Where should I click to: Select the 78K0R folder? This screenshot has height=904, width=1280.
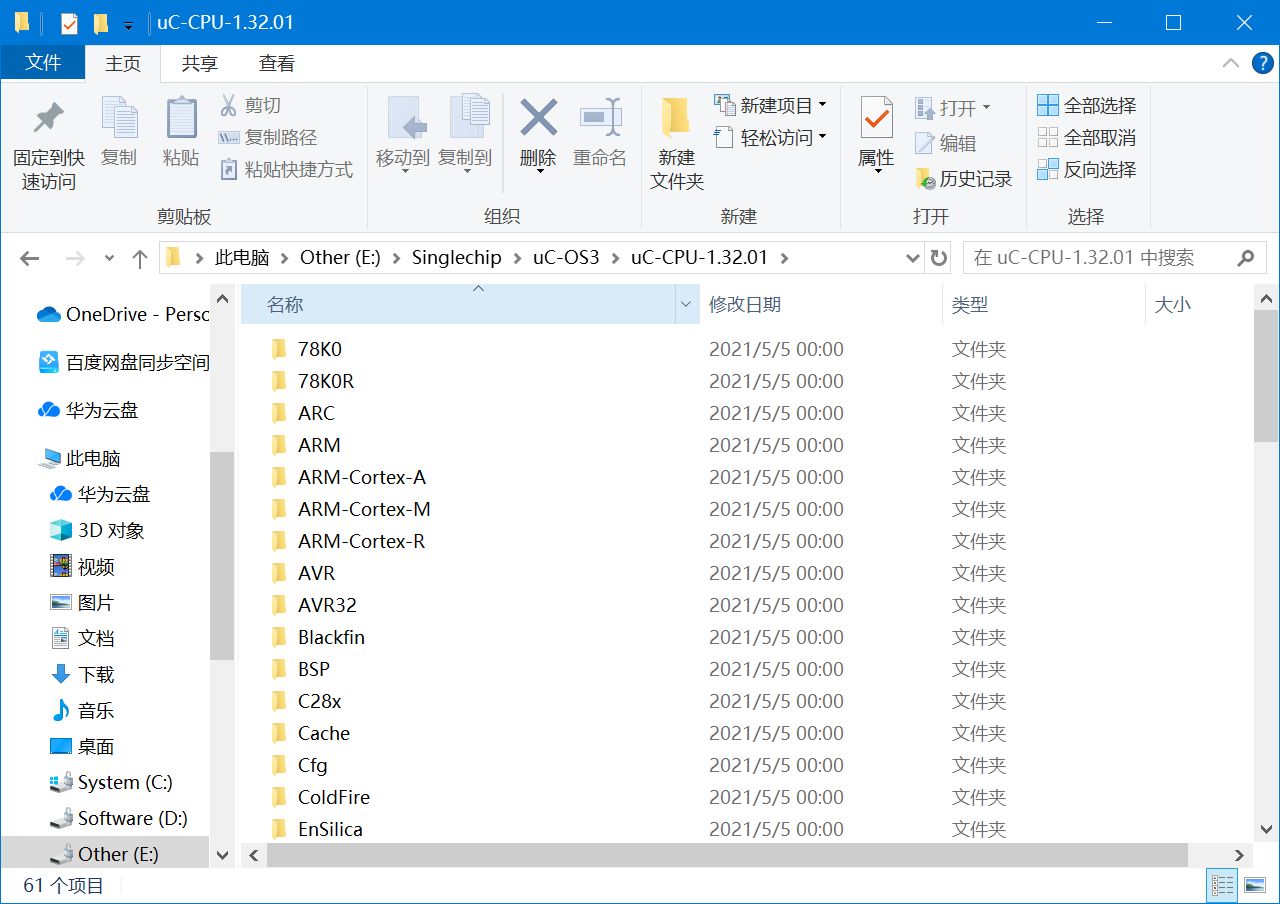point(326,381)
